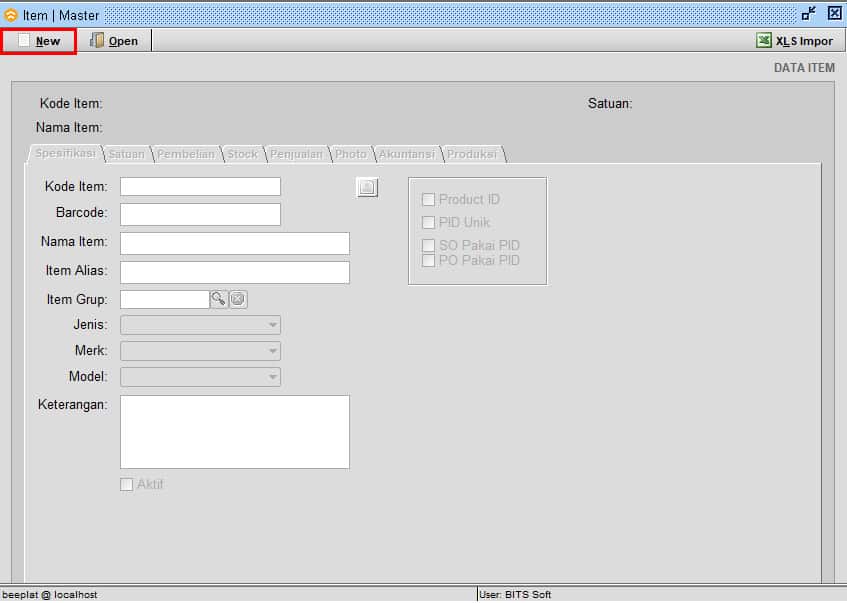Click the New button in the toolbar
Screen dimensions: 847x603
coord(39,41)
